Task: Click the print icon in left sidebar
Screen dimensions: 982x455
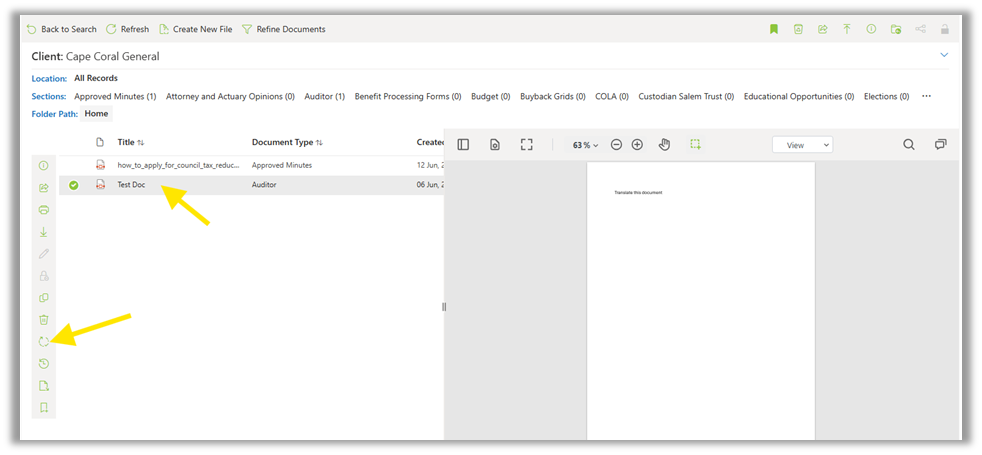Action: (43, 210)
